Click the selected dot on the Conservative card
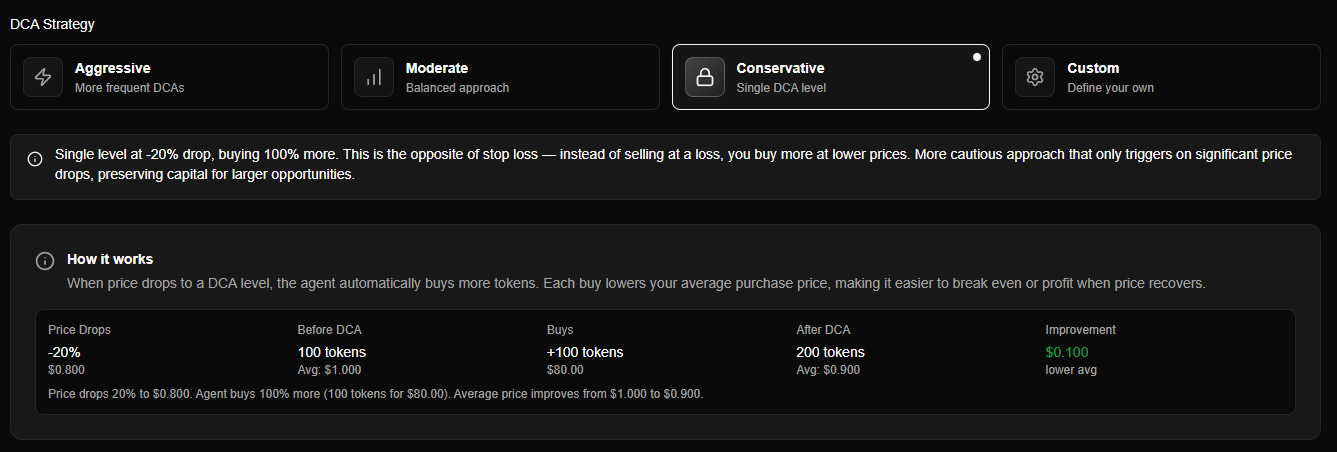Viewport: 1337px width, 452px height. [977, 57]
